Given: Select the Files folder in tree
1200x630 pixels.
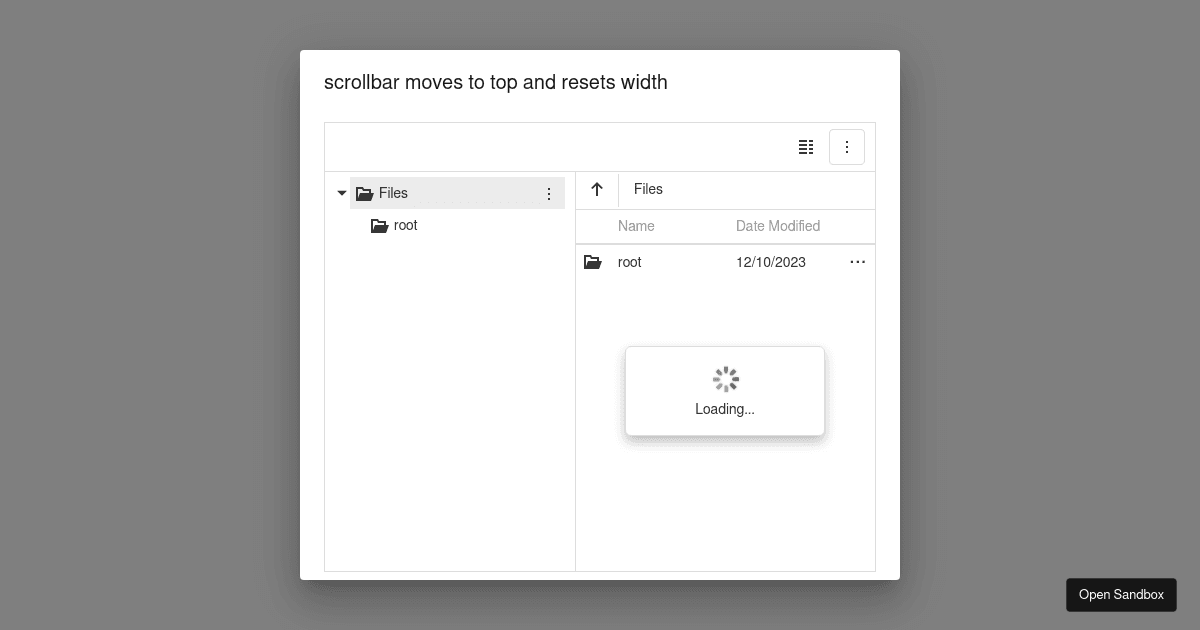Looking at the screenshot, I should point(457,193).
